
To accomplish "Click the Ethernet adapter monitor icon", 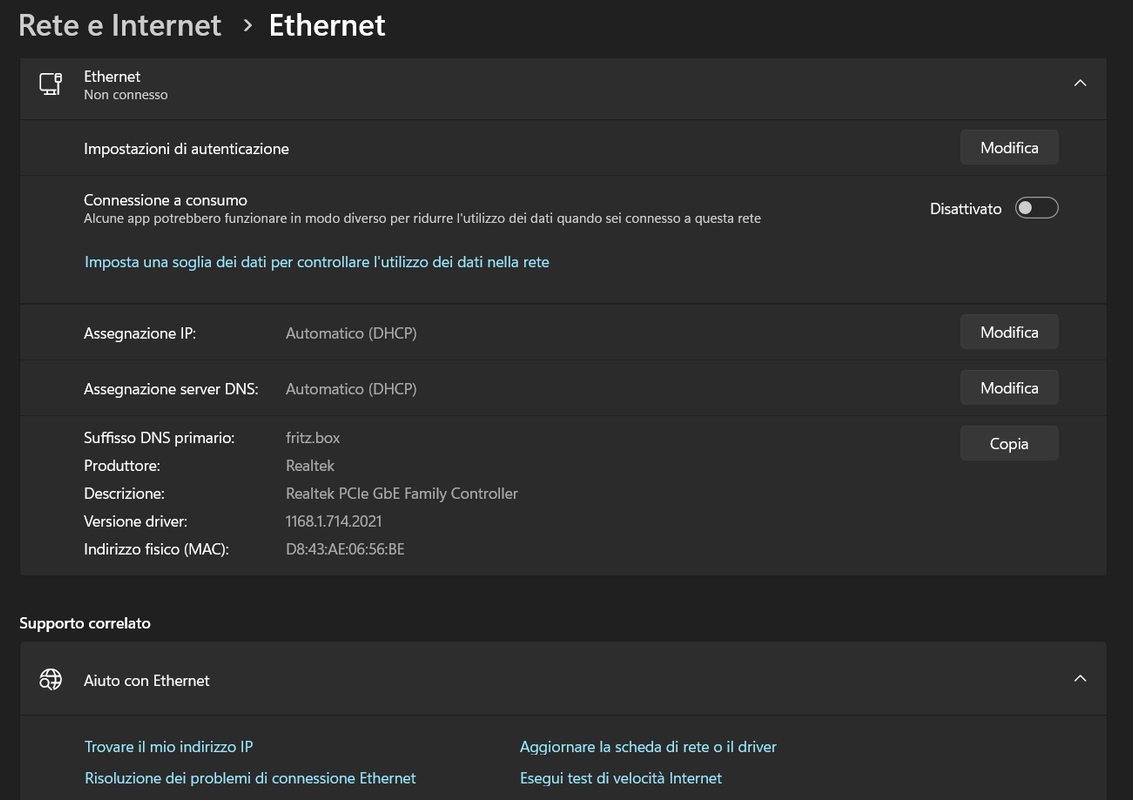I will tap(50, 84).
